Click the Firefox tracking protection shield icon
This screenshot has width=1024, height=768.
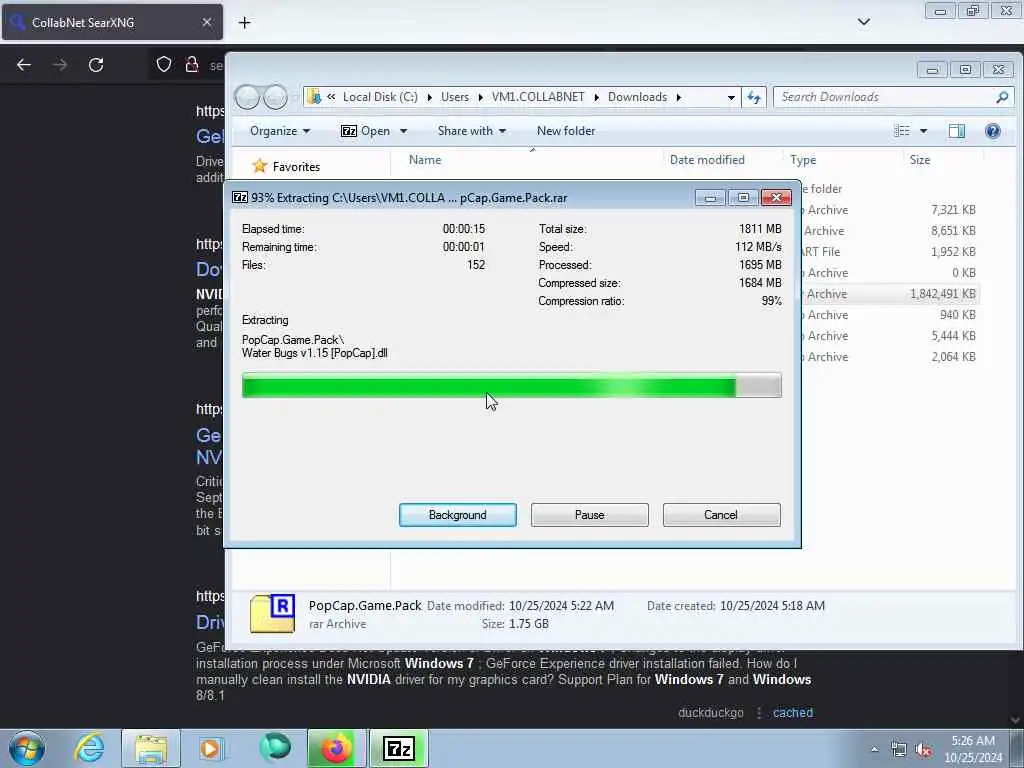[x=164, y=64]
